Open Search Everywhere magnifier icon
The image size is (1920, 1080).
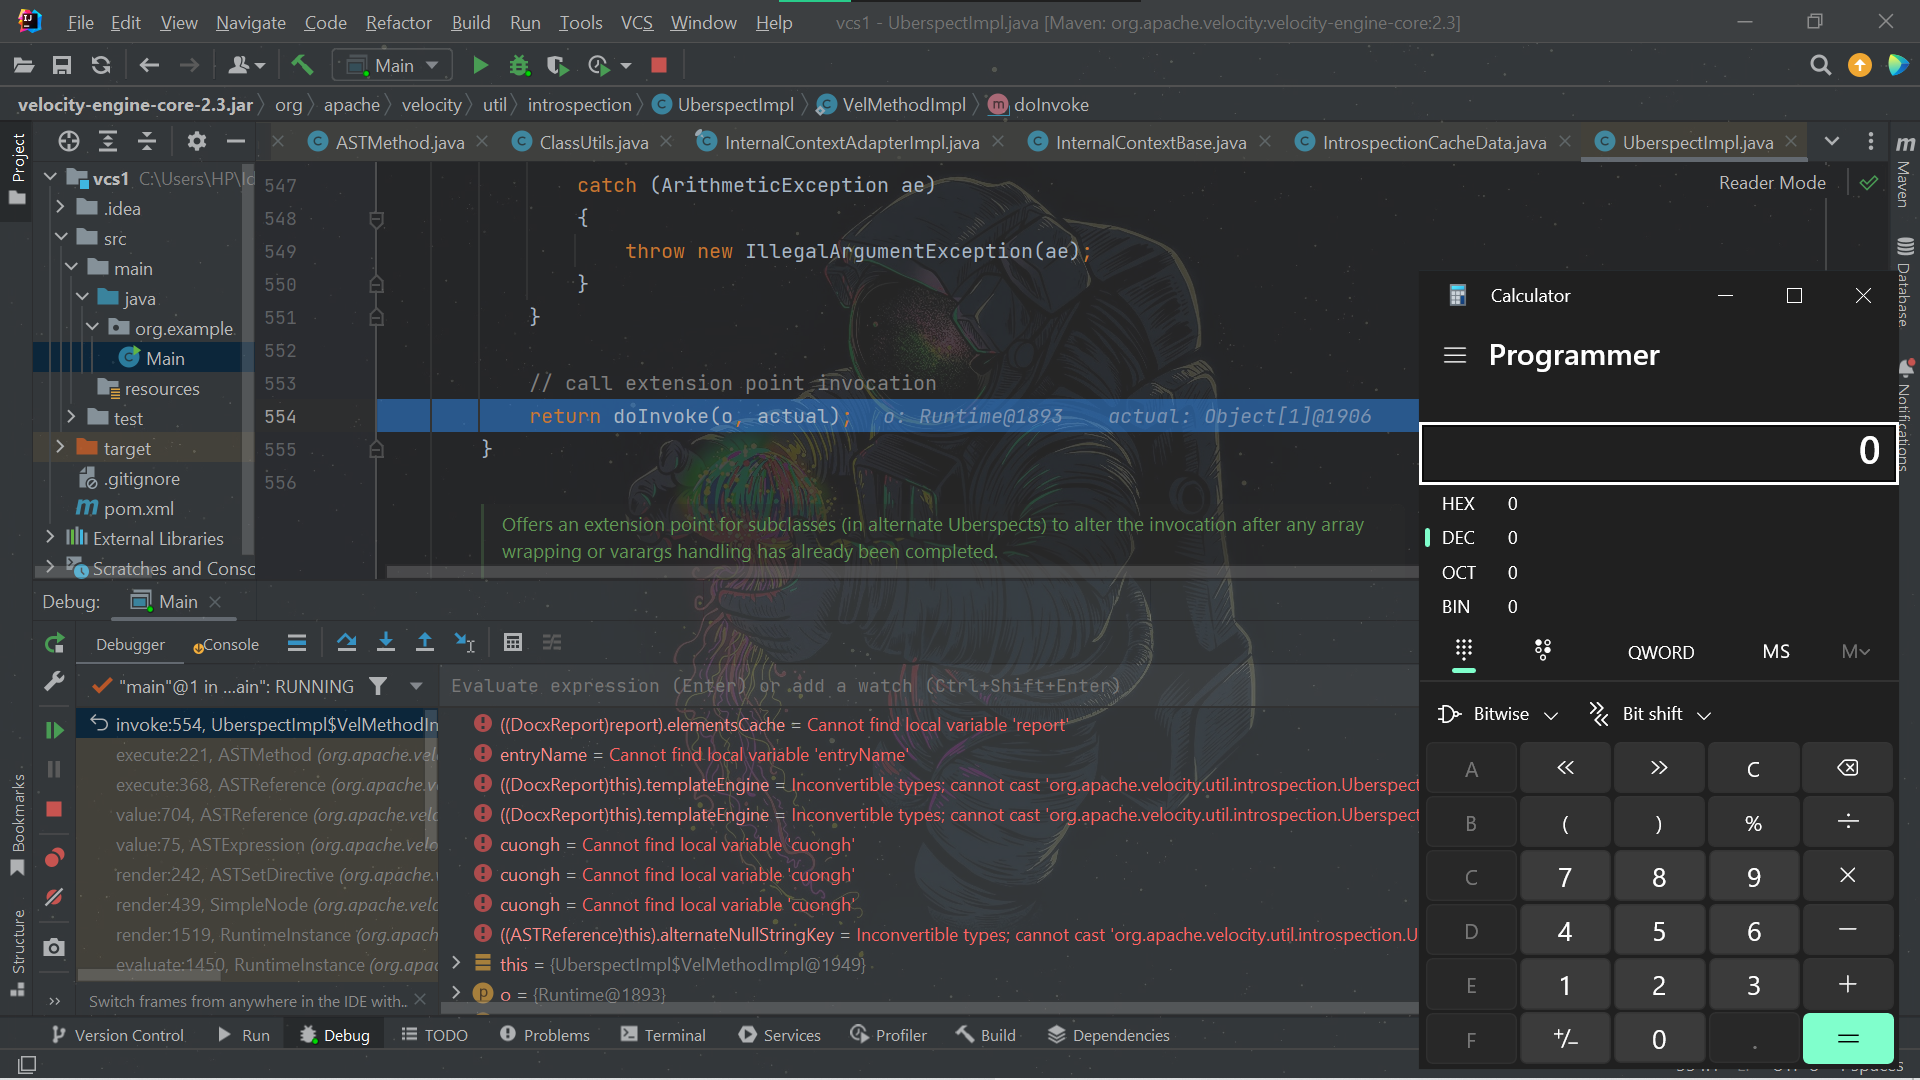(x=1821, y=66)
